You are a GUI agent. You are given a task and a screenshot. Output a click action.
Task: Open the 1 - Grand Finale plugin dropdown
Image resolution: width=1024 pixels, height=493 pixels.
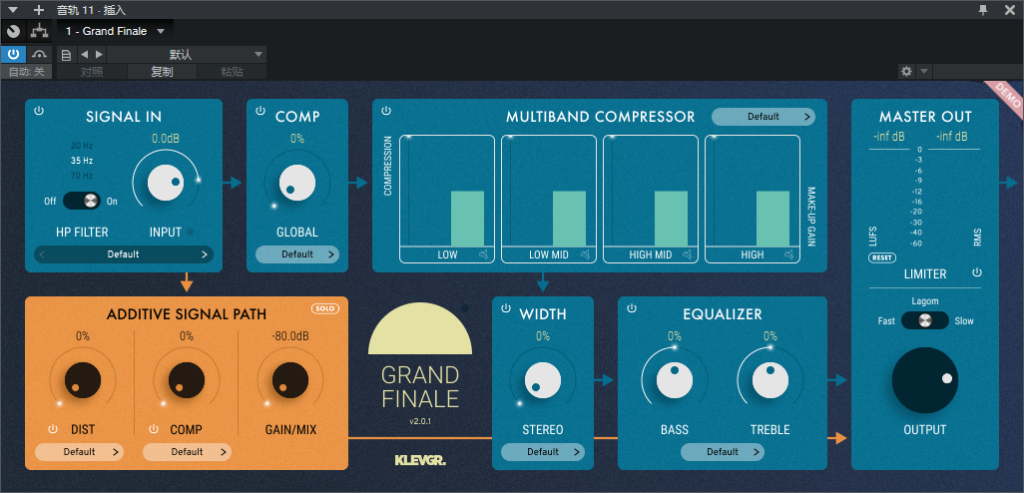[x=115, y=31]
